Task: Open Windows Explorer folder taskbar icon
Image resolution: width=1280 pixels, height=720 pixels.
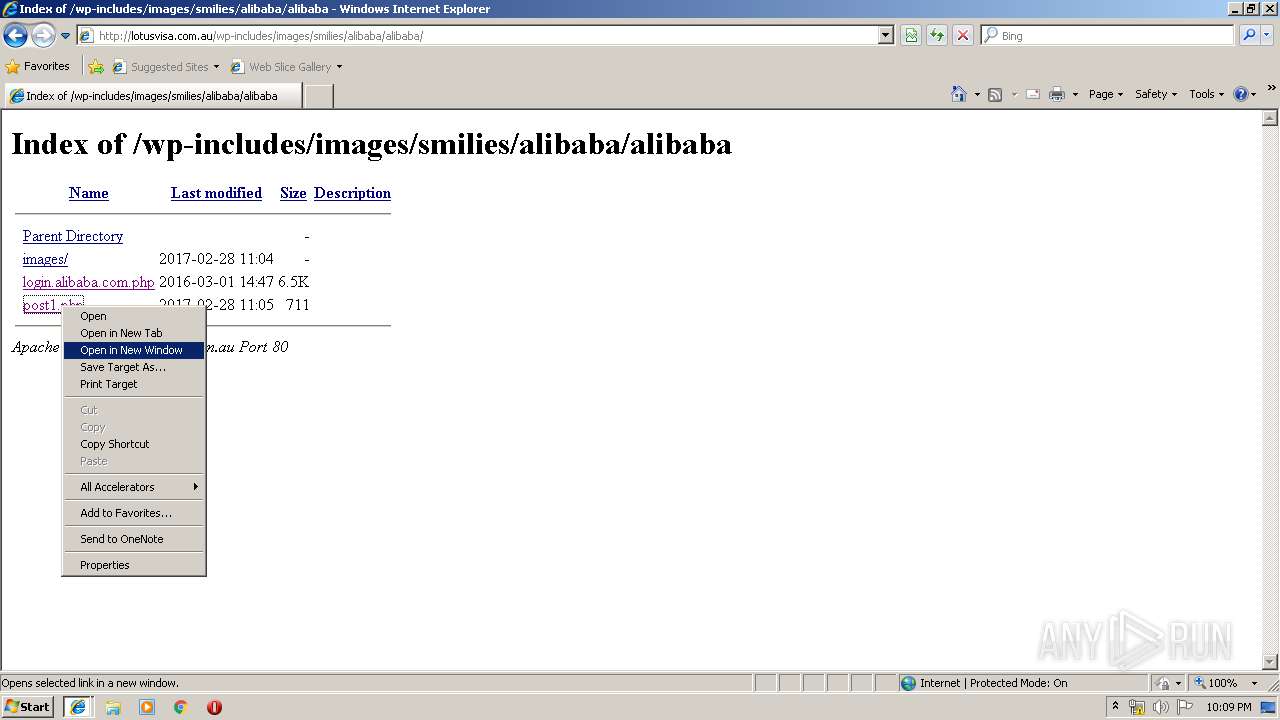Action: (113, 707)
